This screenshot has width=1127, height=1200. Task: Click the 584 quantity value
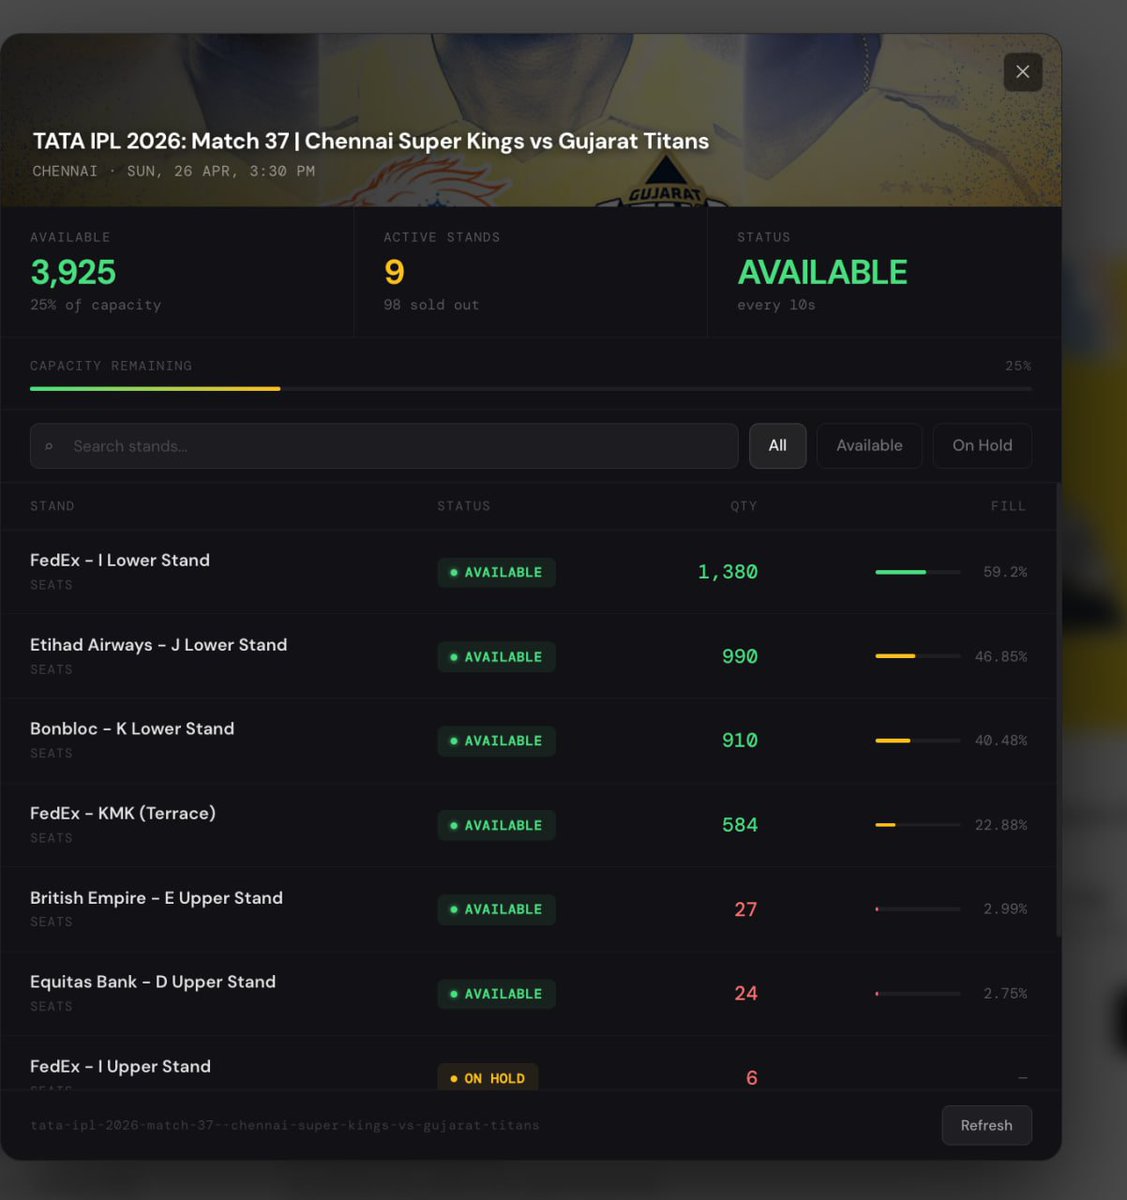[x=739, y=825]
